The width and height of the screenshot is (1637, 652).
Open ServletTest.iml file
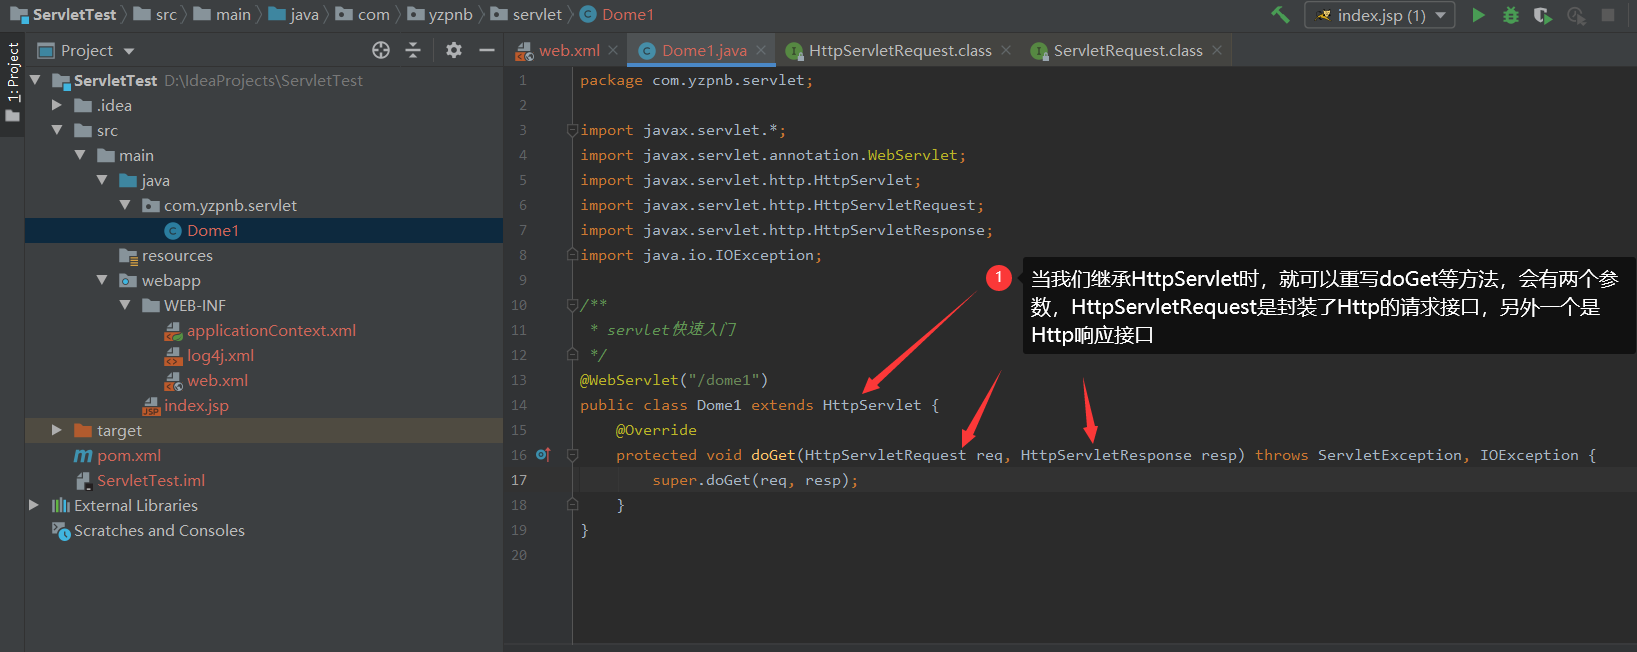140,480
